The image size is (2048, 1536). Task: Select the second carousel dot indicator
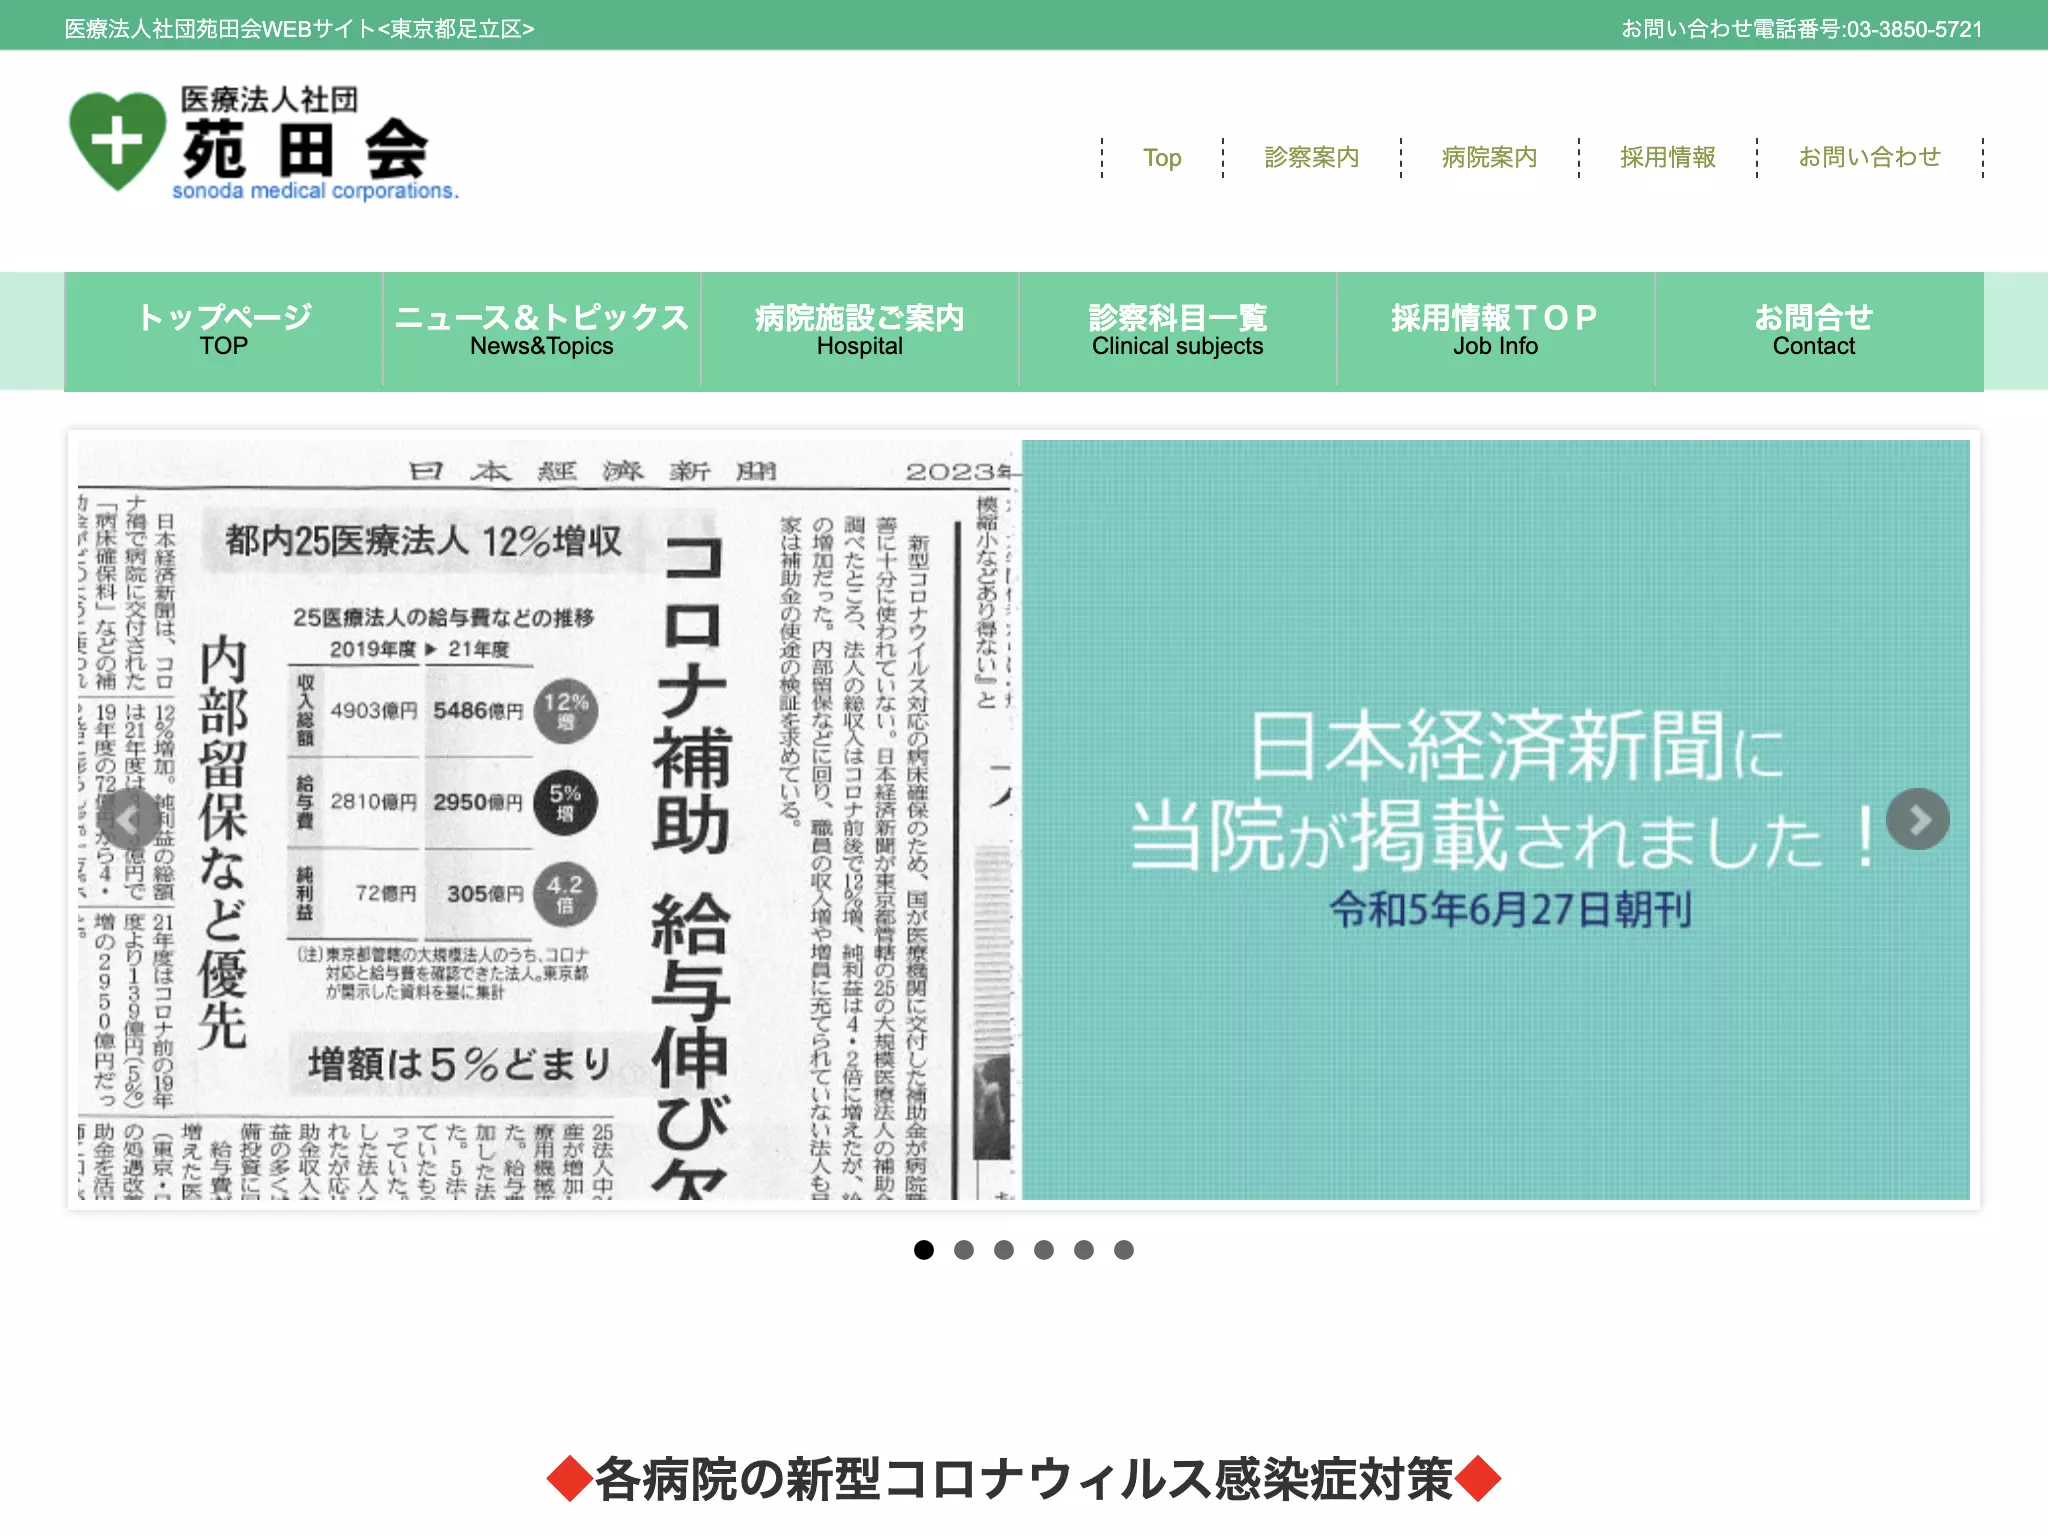click(964, 1249)
